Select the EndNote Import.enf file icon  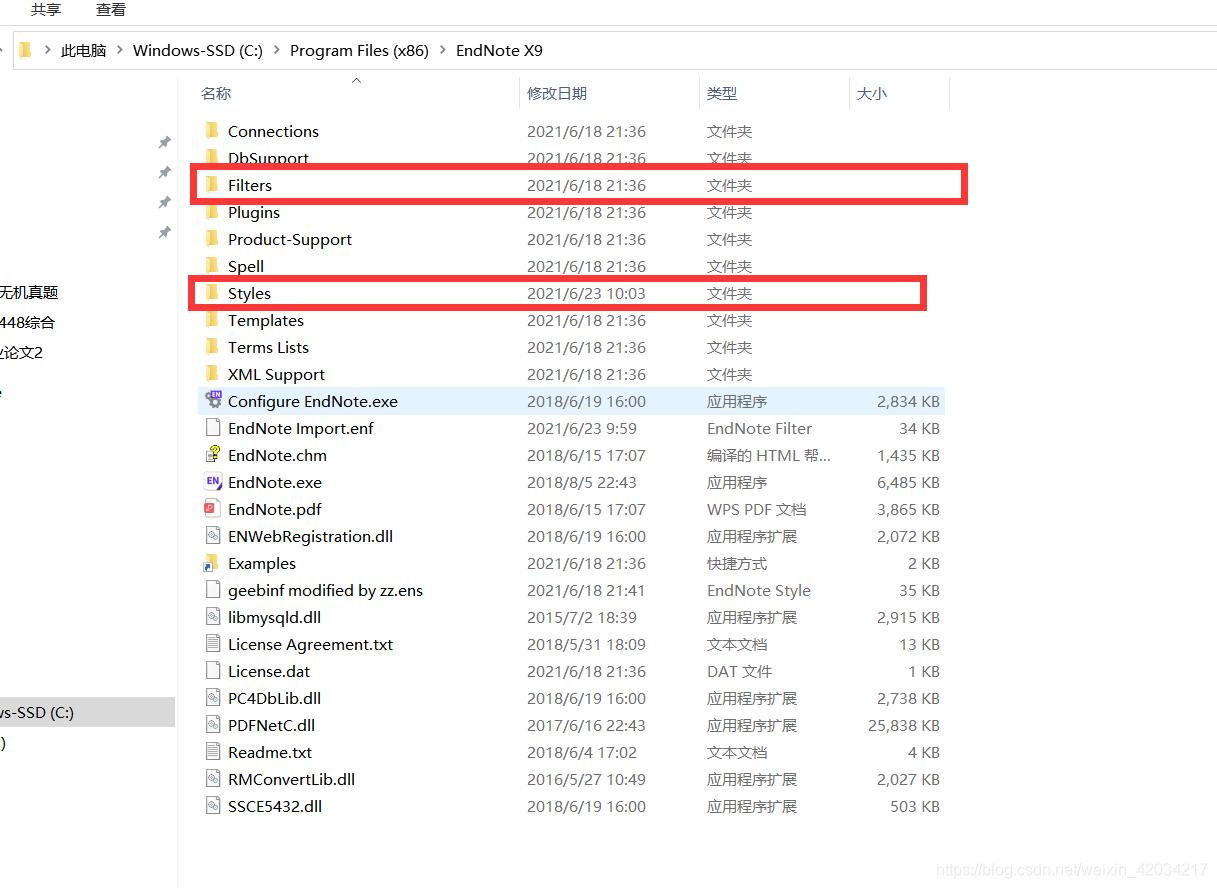212,428
